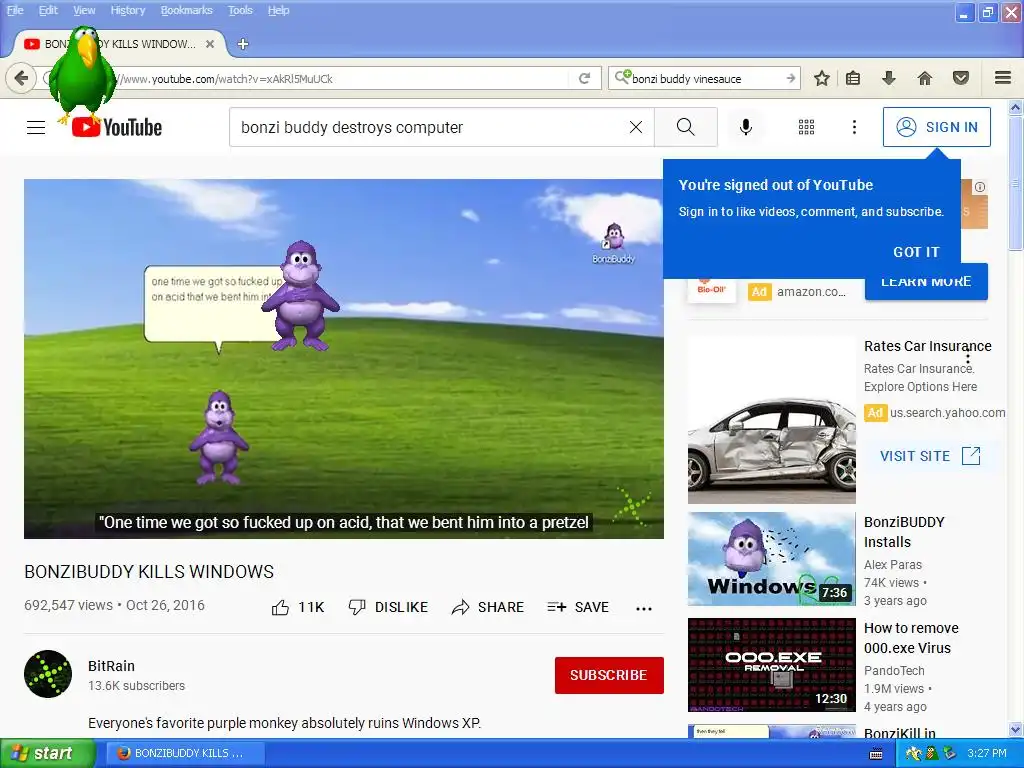Open the 000.EXE Removal thumbnail

tap(771, 665)
